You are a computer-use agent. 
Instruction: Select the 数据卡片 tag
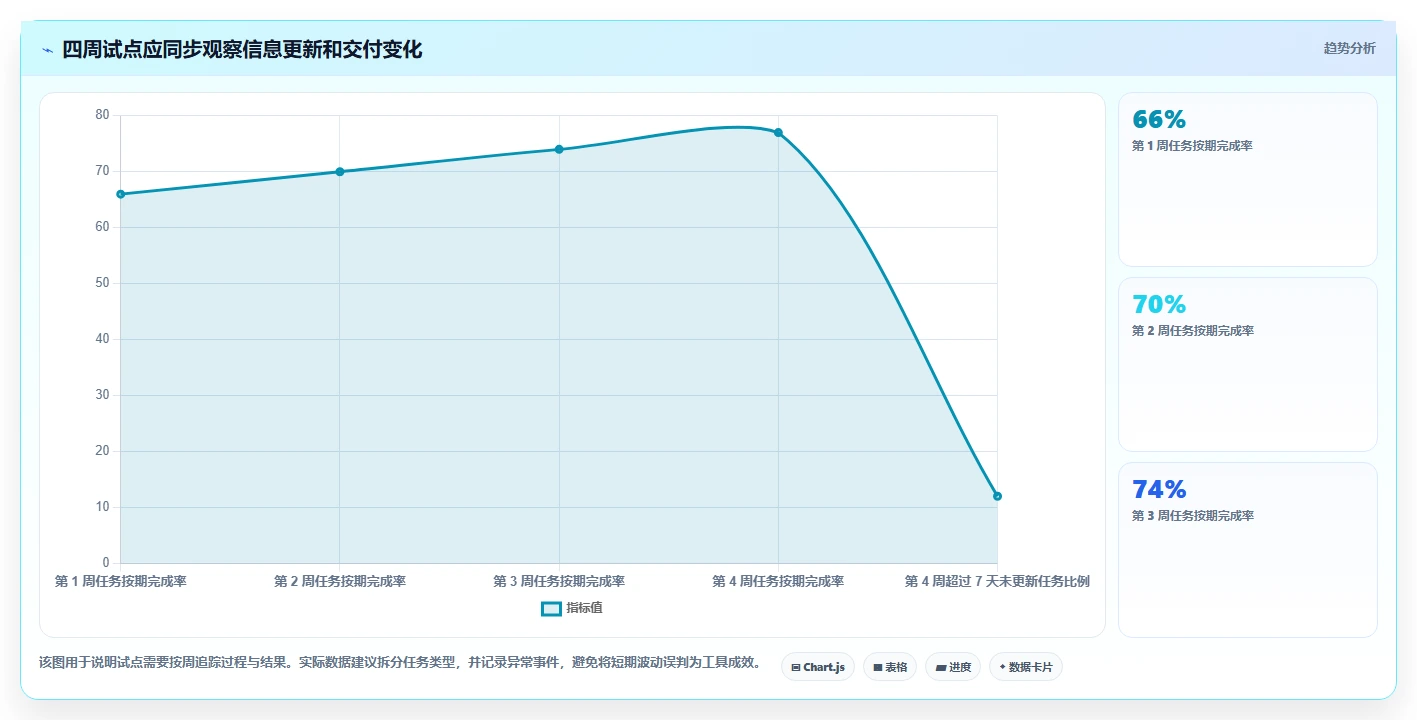pyautogui.click(x=1025, y=667)
